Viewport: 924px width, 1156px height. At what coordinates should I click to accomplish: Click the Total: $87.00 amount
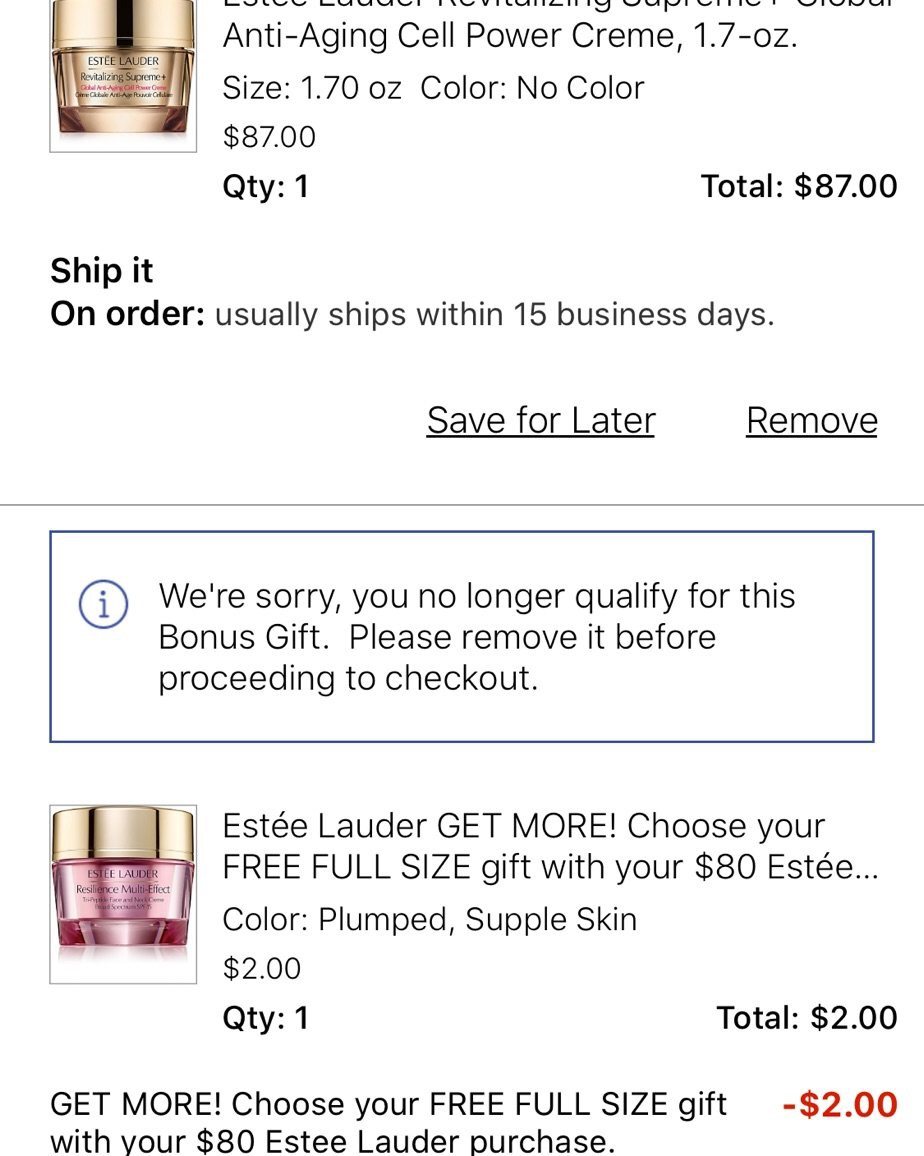pyautogui.click(x=799, y=186)
